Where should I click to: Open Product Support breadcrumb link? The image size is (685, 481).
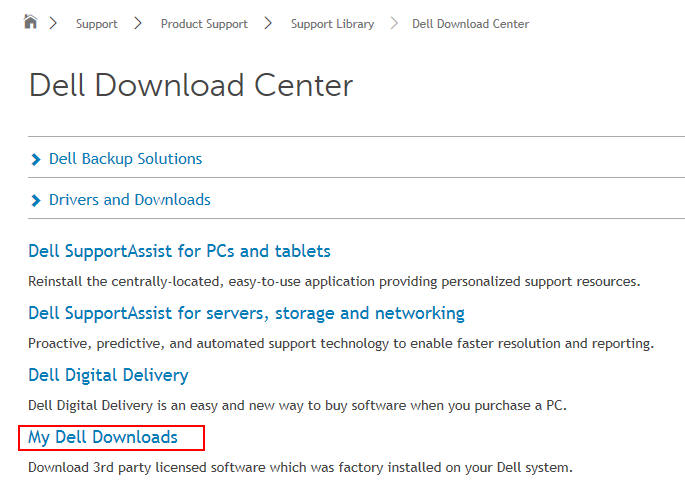coord(204,24)
